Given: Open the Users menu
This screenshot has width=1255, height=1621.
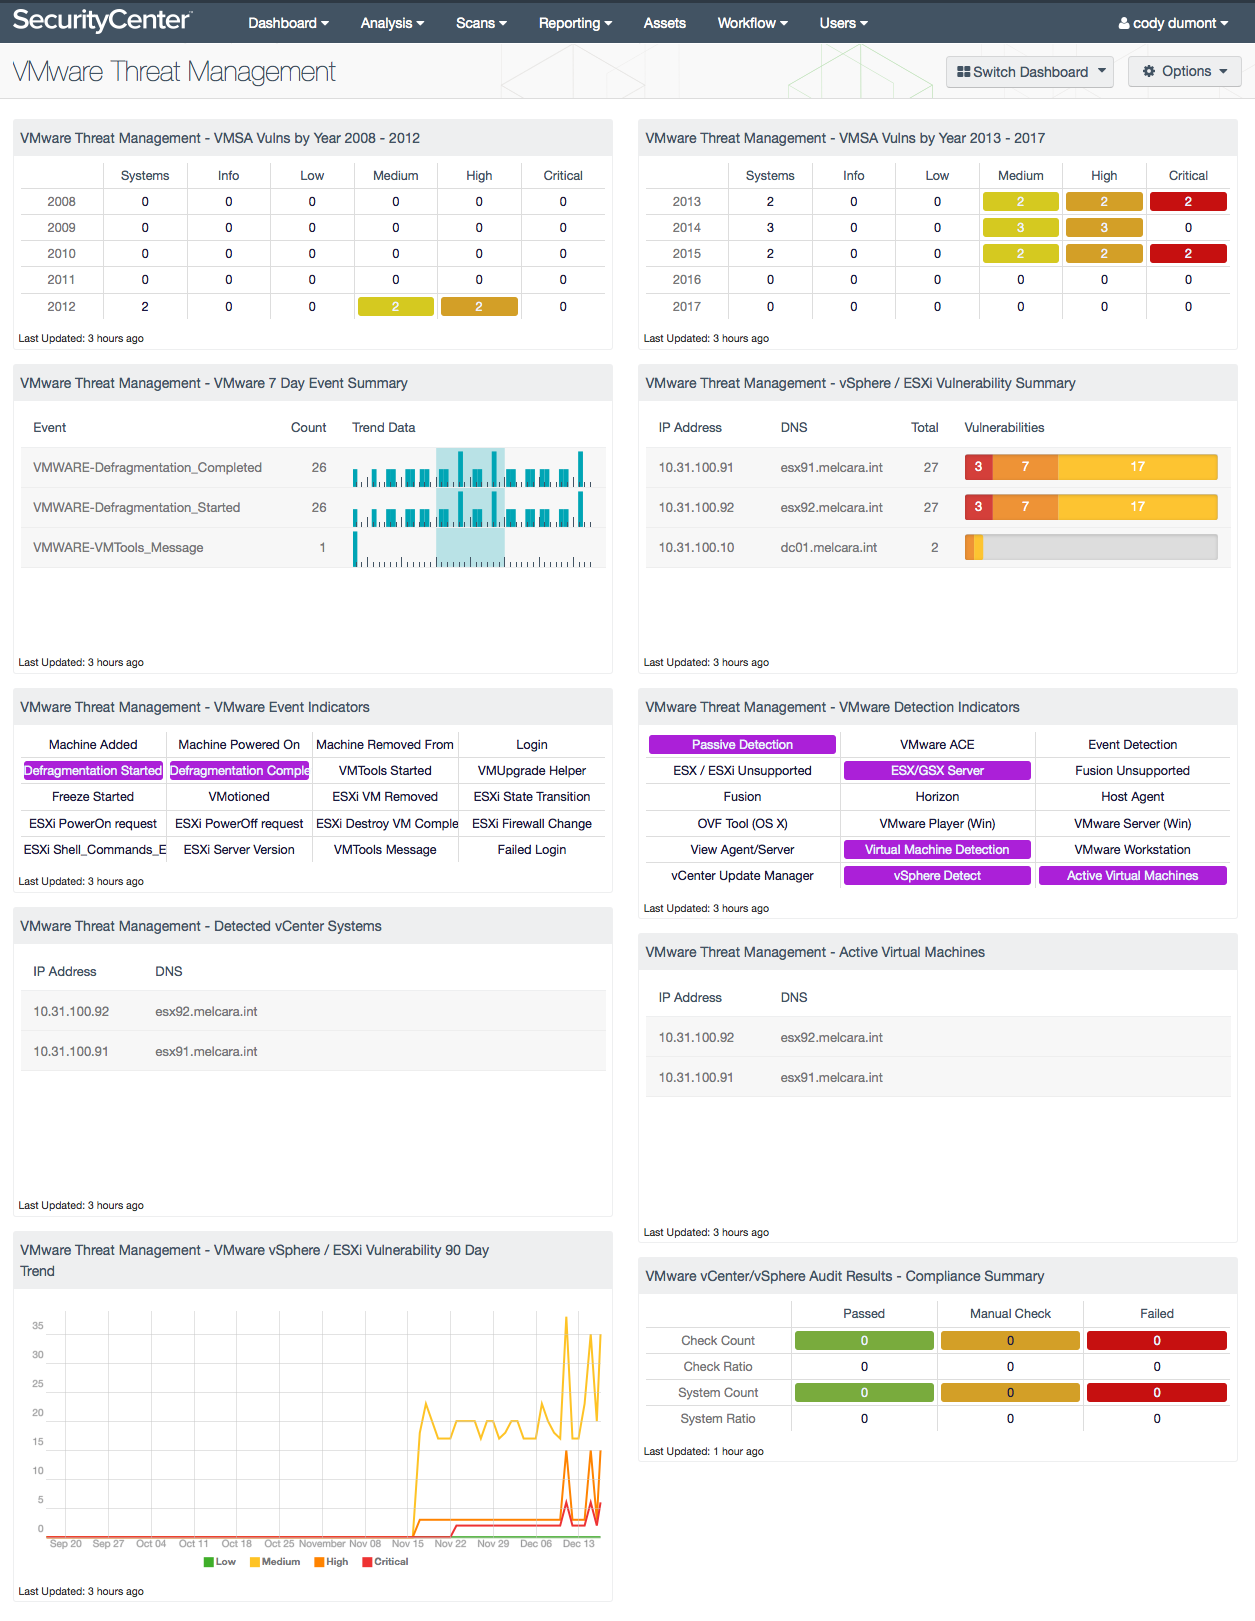Looking at the screenshot, I should (843, 23).
